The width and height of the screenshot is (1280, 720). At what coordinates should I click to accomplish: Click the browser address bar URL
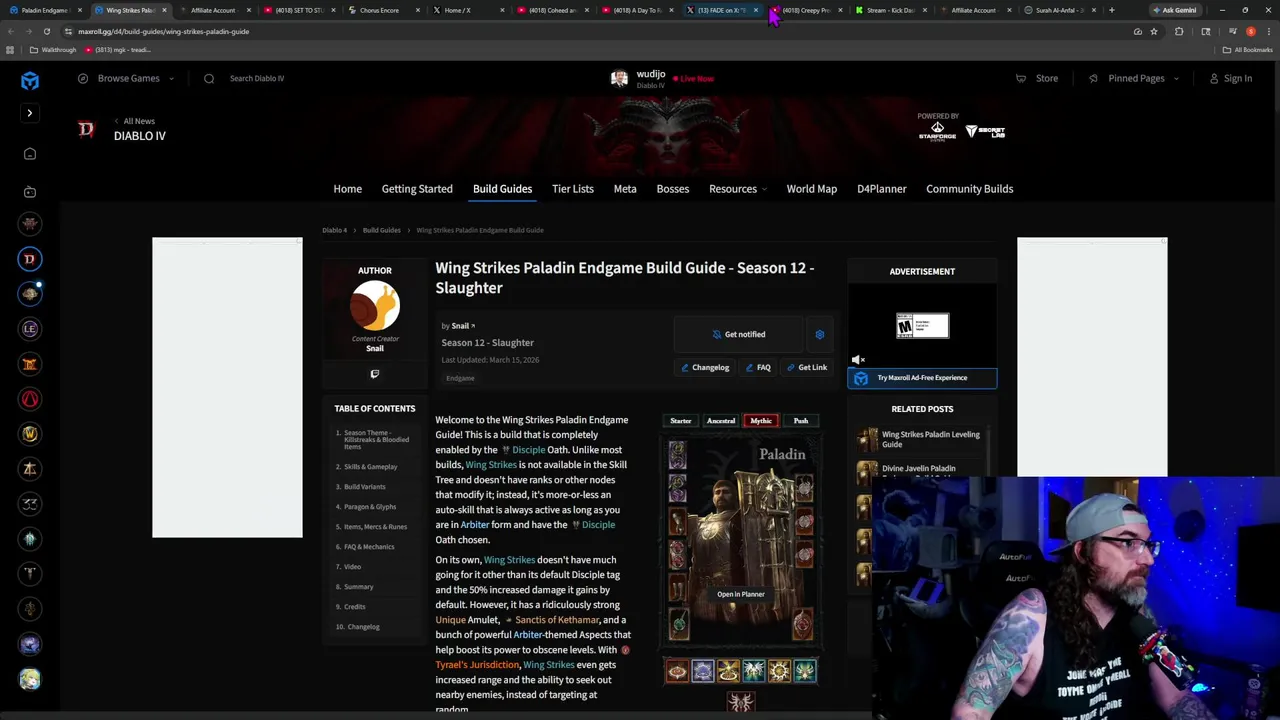164,31
